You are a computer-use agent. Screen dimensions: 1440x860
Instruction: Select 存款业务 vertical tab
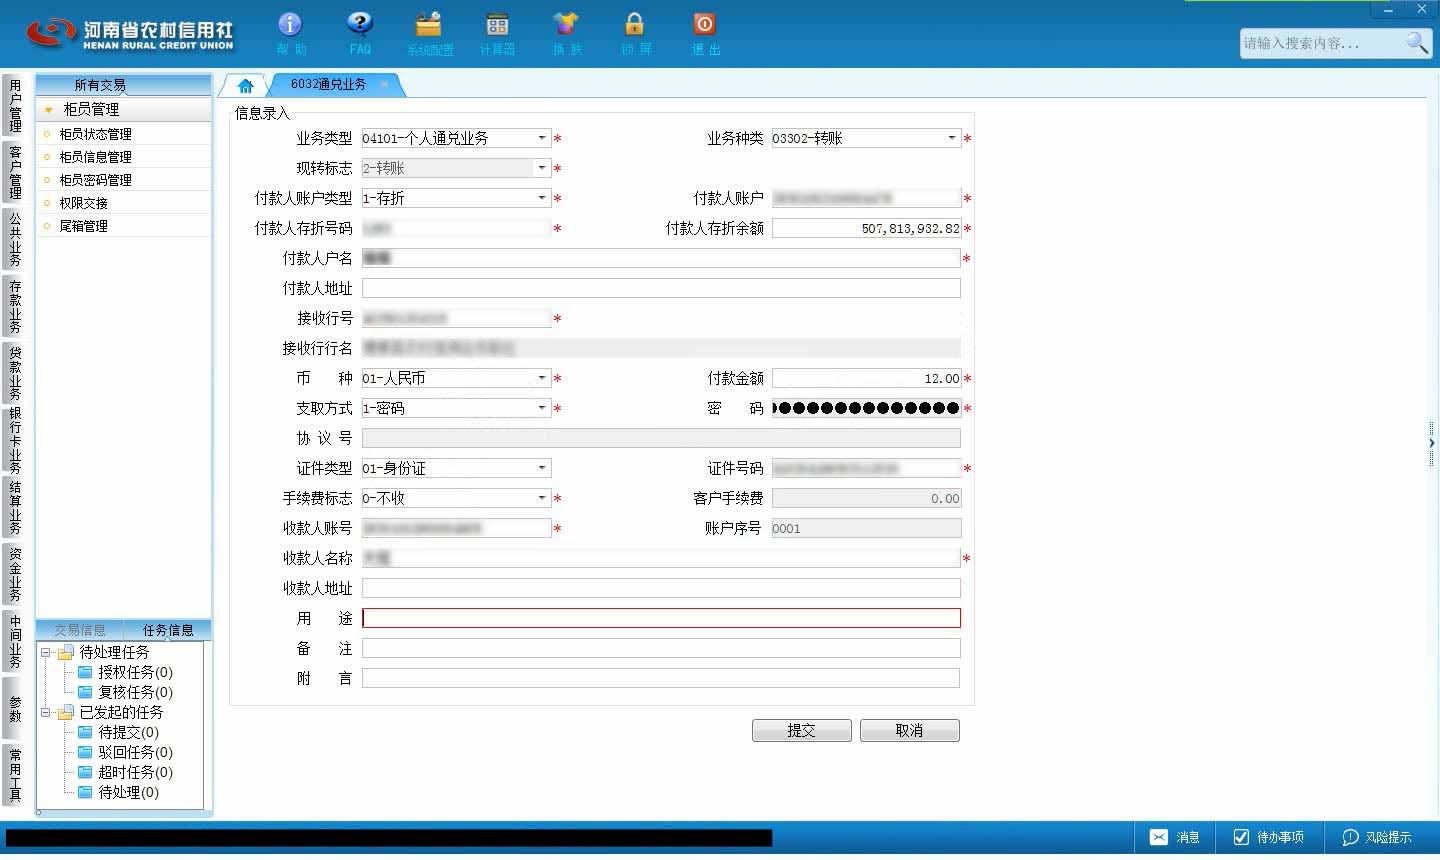click(x=14, y=306)
